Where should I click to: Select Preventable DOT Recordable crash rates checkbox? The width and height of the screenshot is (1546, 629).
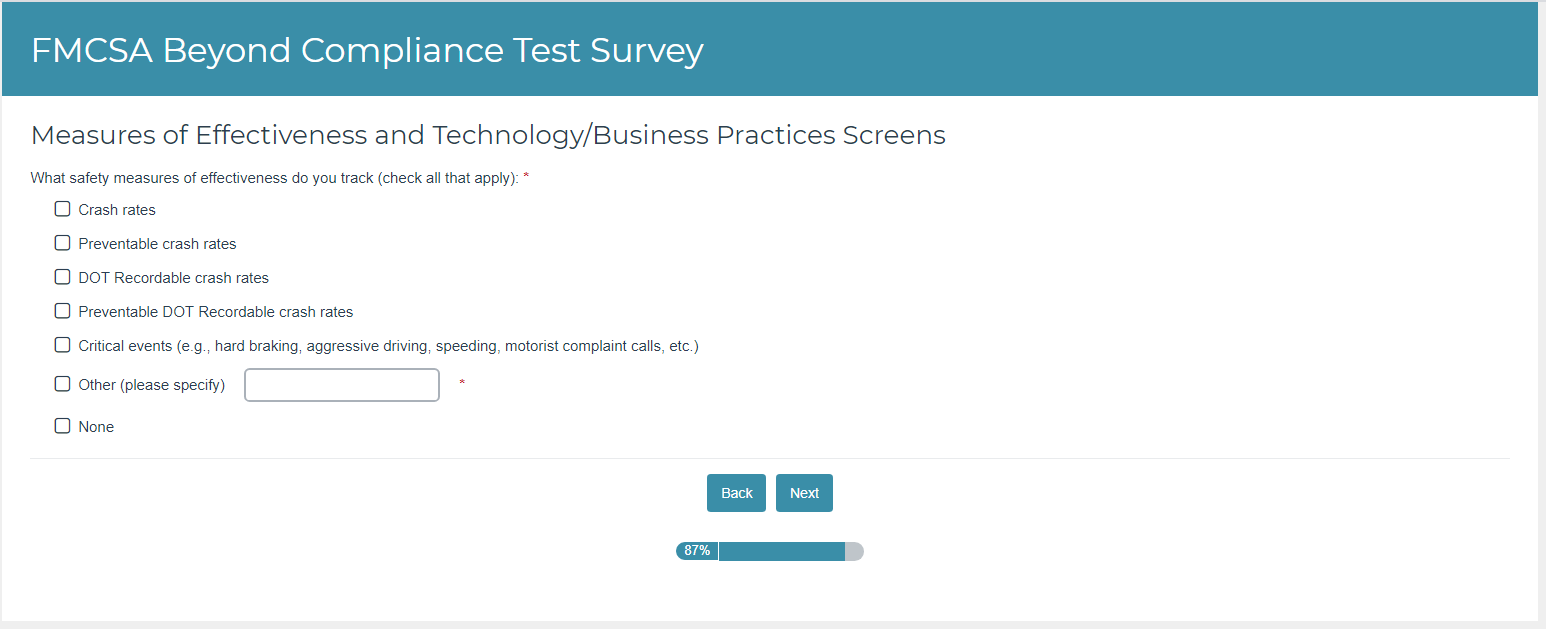[62, 311]
